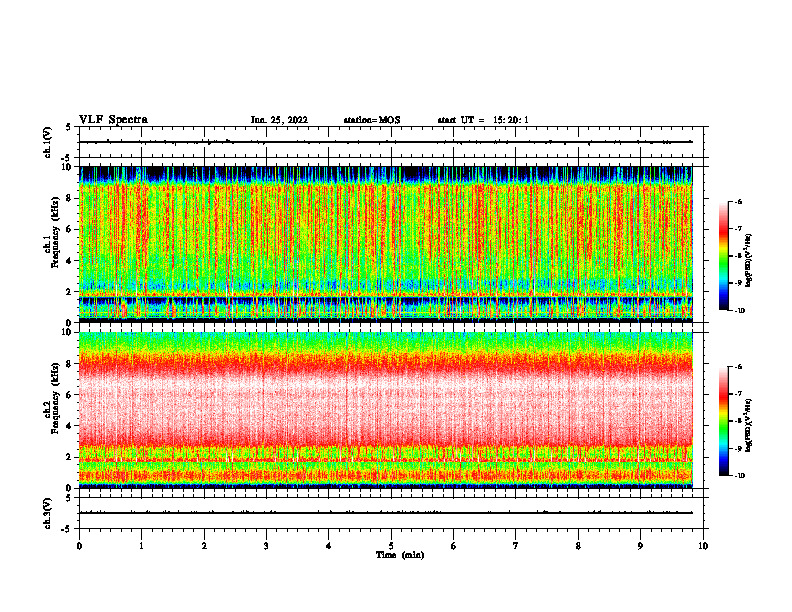Click time axis tick label "4"
Viewport: 792px width, 612px height.
329,546
